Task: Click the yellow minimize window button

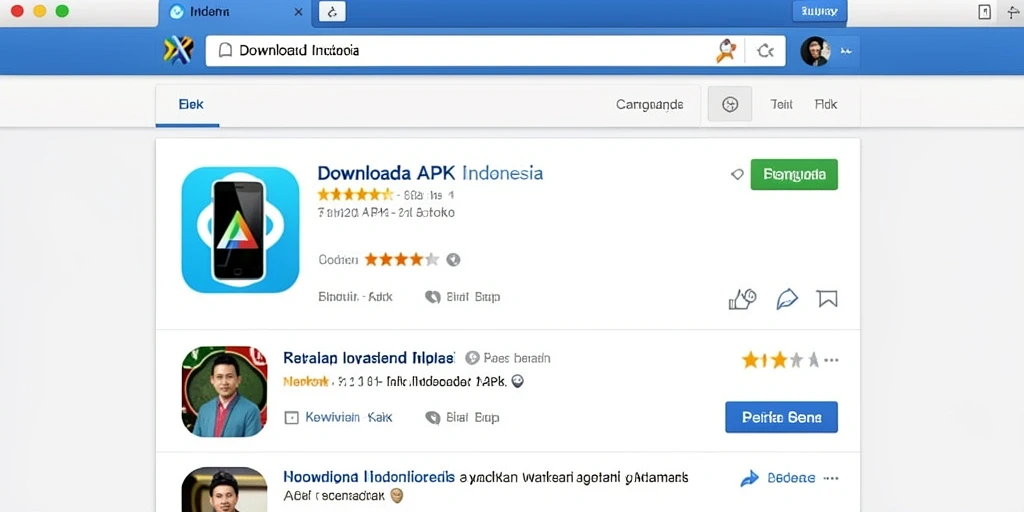Action: tap(40, 11)
